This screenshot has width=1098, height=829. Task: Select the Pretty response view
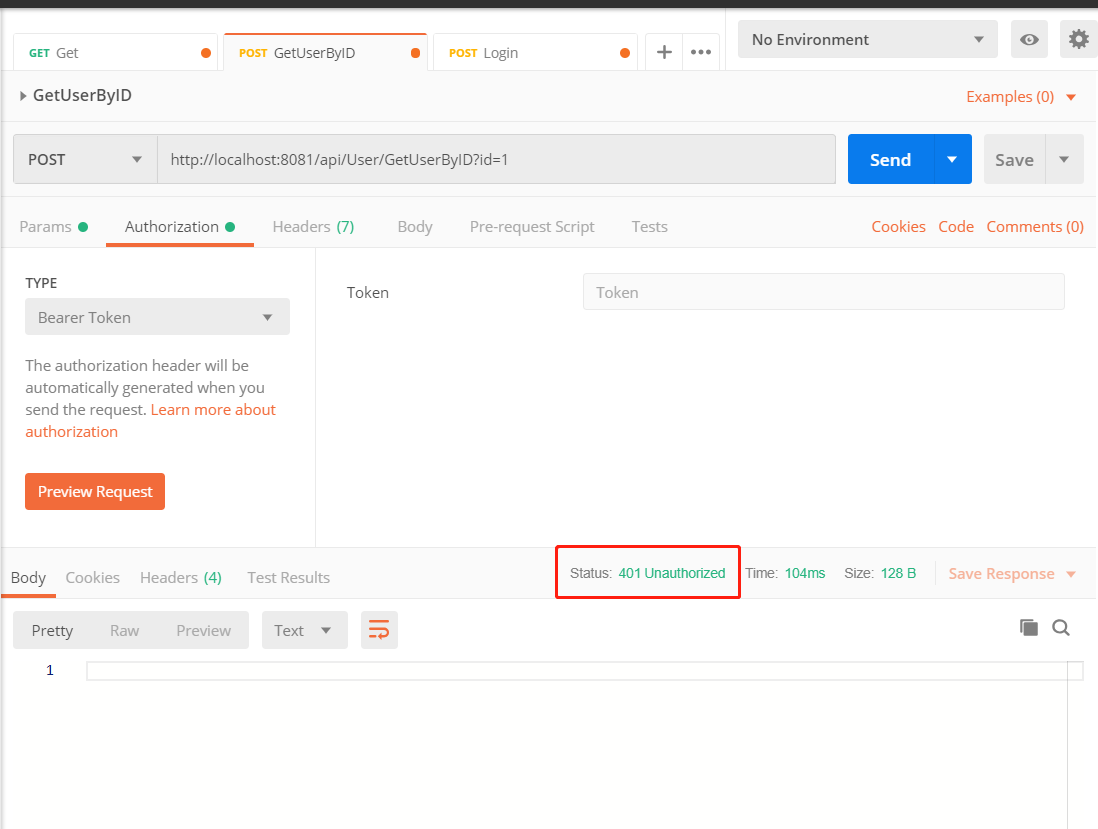(x=52, y=630)
